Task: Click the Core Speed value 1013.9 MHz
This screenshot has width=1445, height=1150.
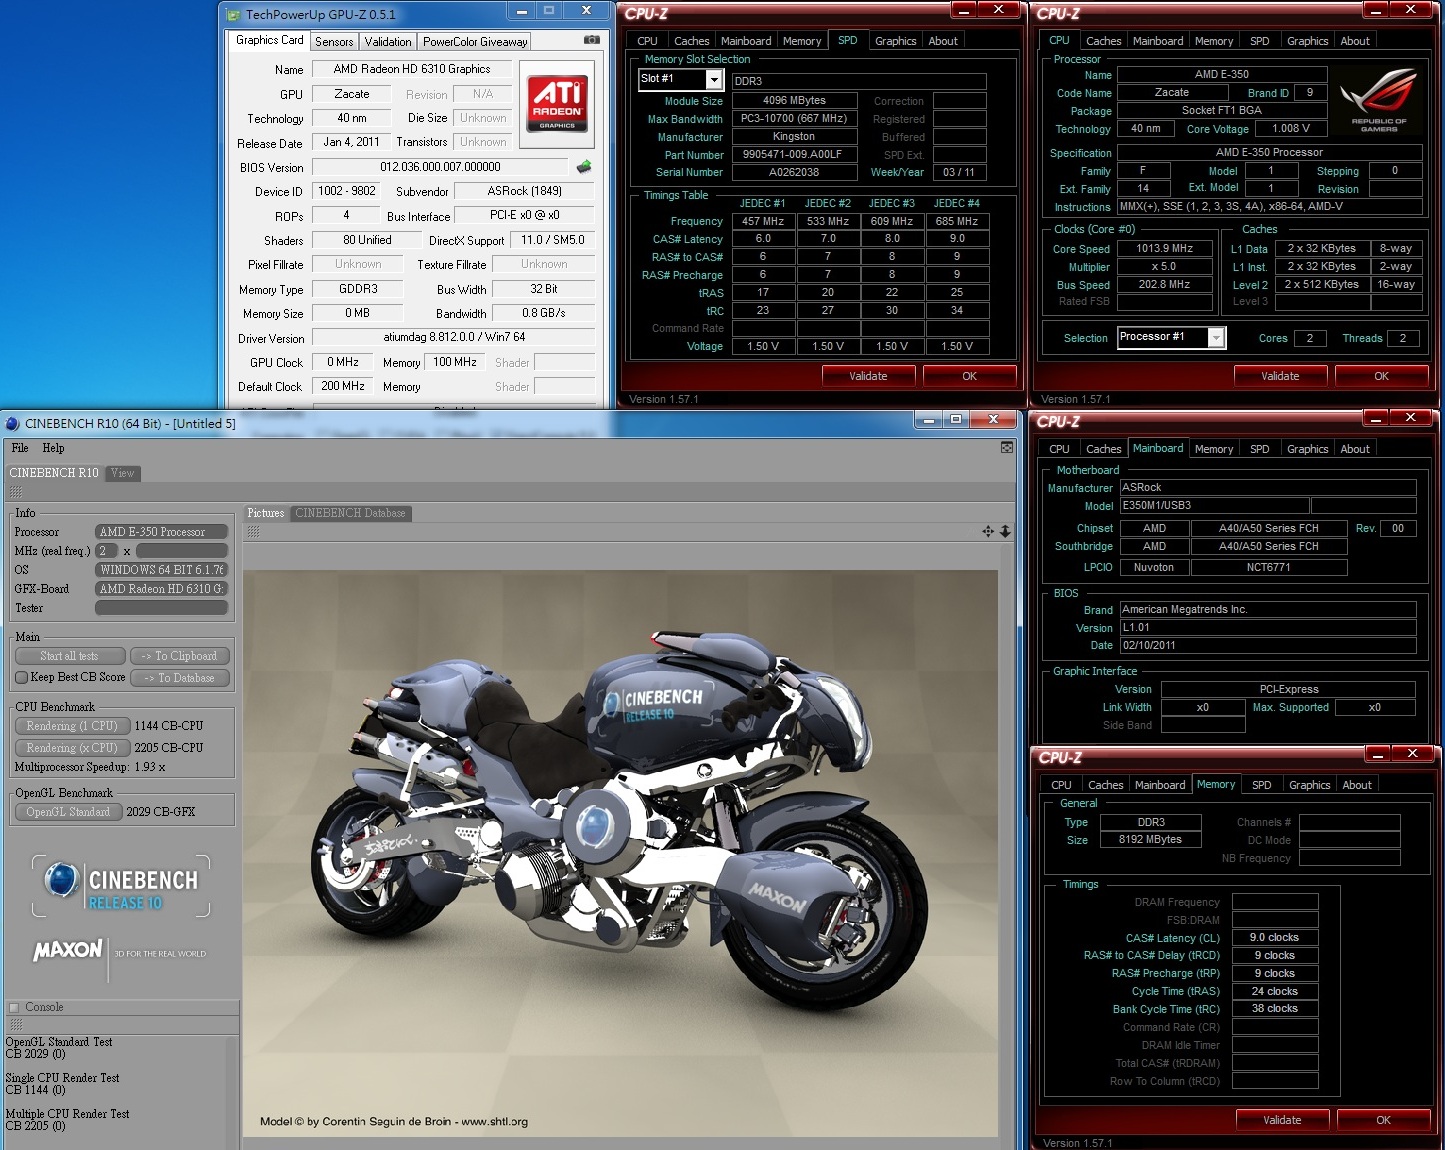Action: (x=1164, y=249)
